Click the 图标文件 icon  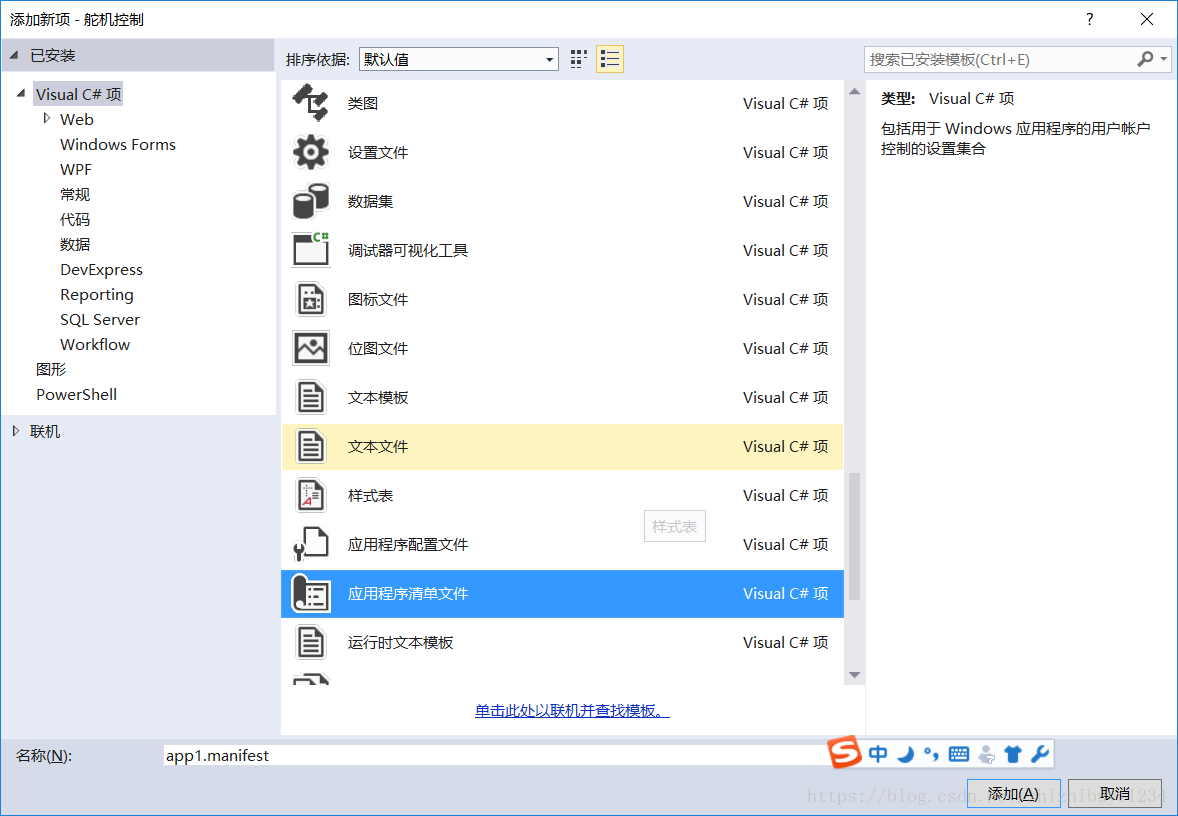(x=310, y=299)
